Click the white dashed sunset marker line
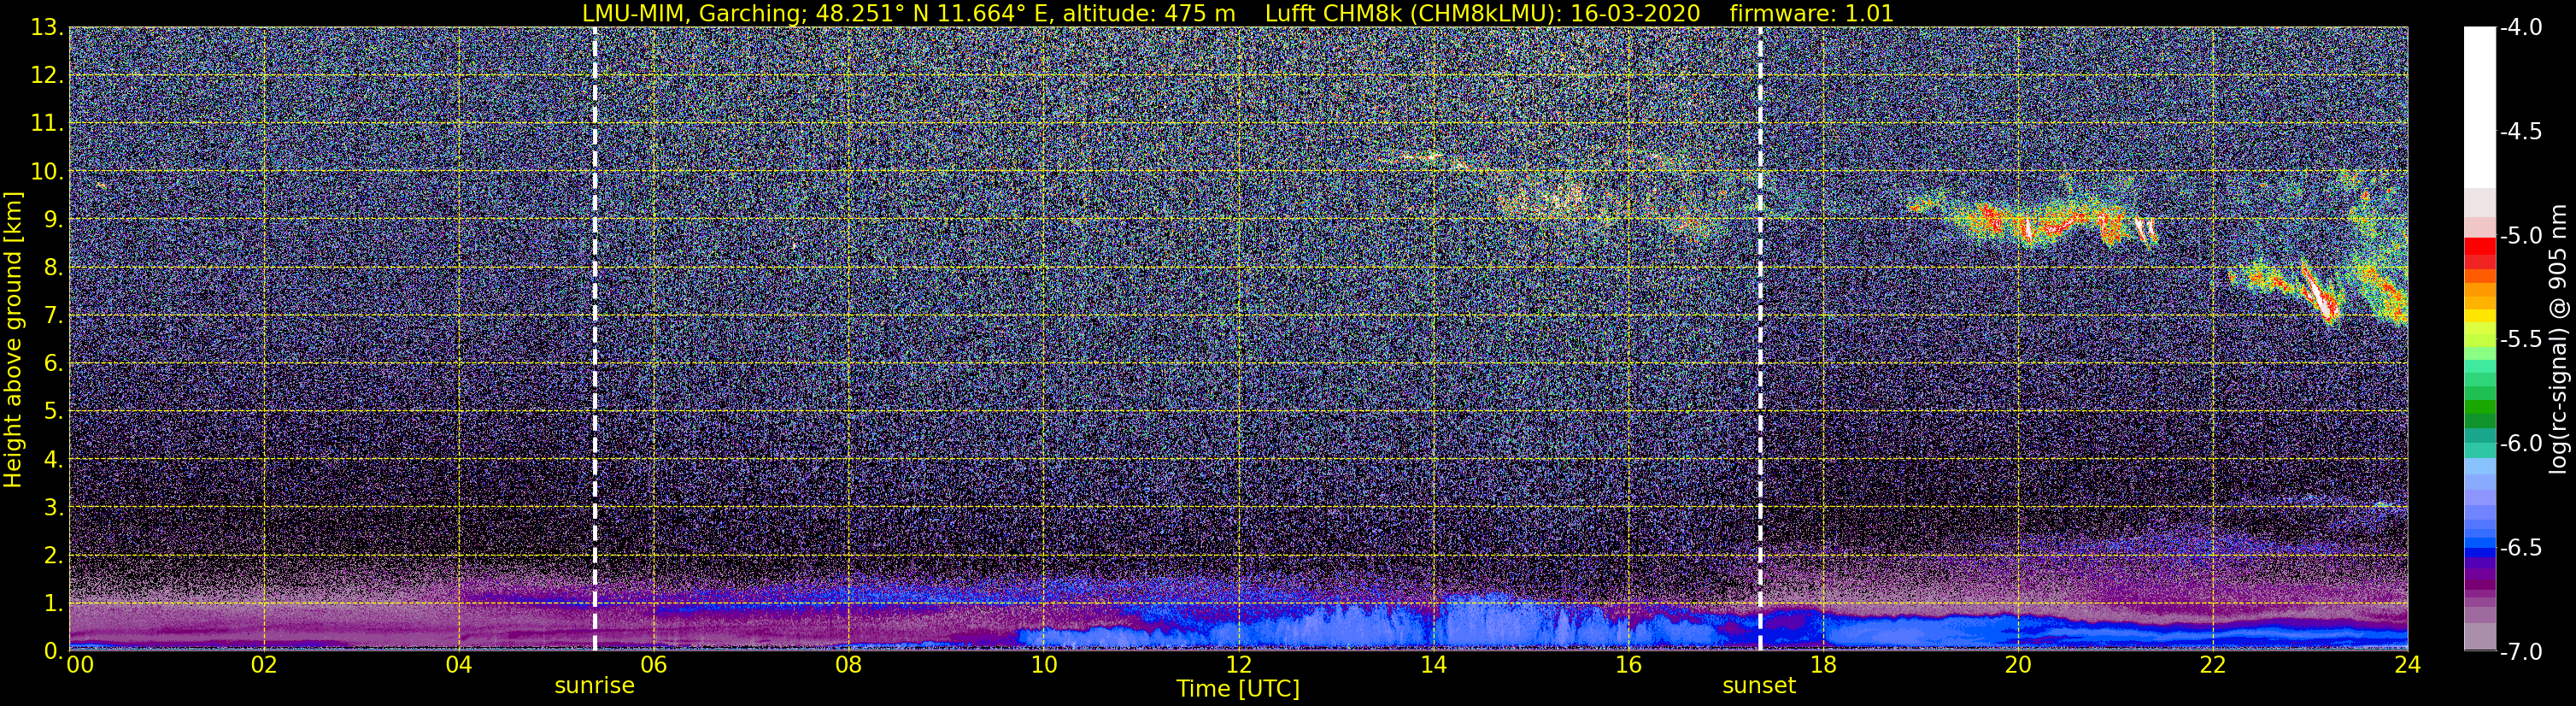This screenshot has height=706, width=2576. coord(1760,339)
